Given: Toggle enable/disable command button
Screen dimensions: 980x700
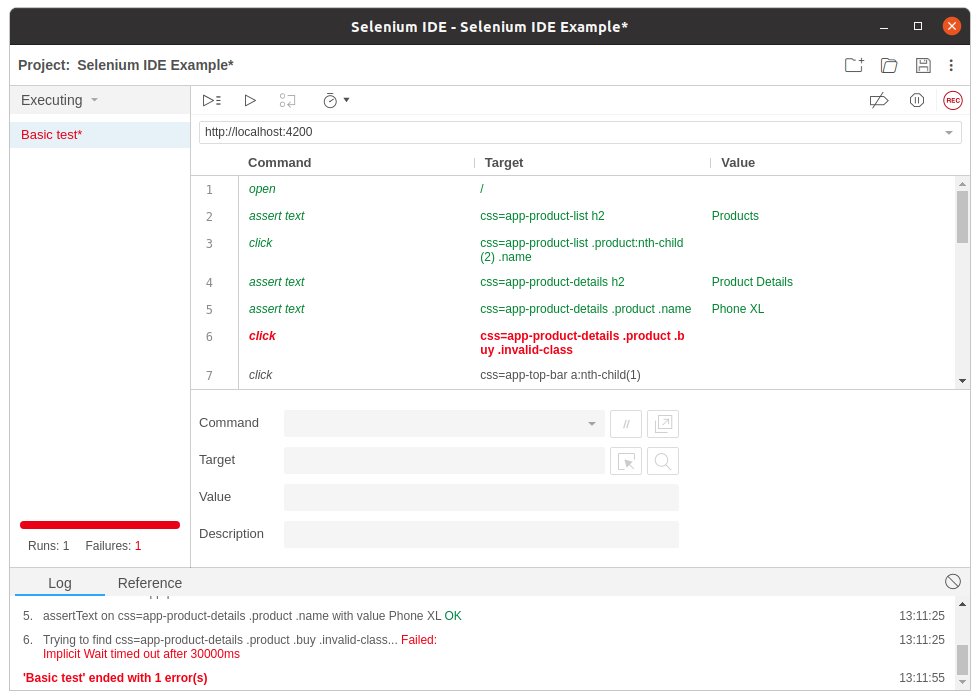Looking at the screenshot, I should click(626, 424).
